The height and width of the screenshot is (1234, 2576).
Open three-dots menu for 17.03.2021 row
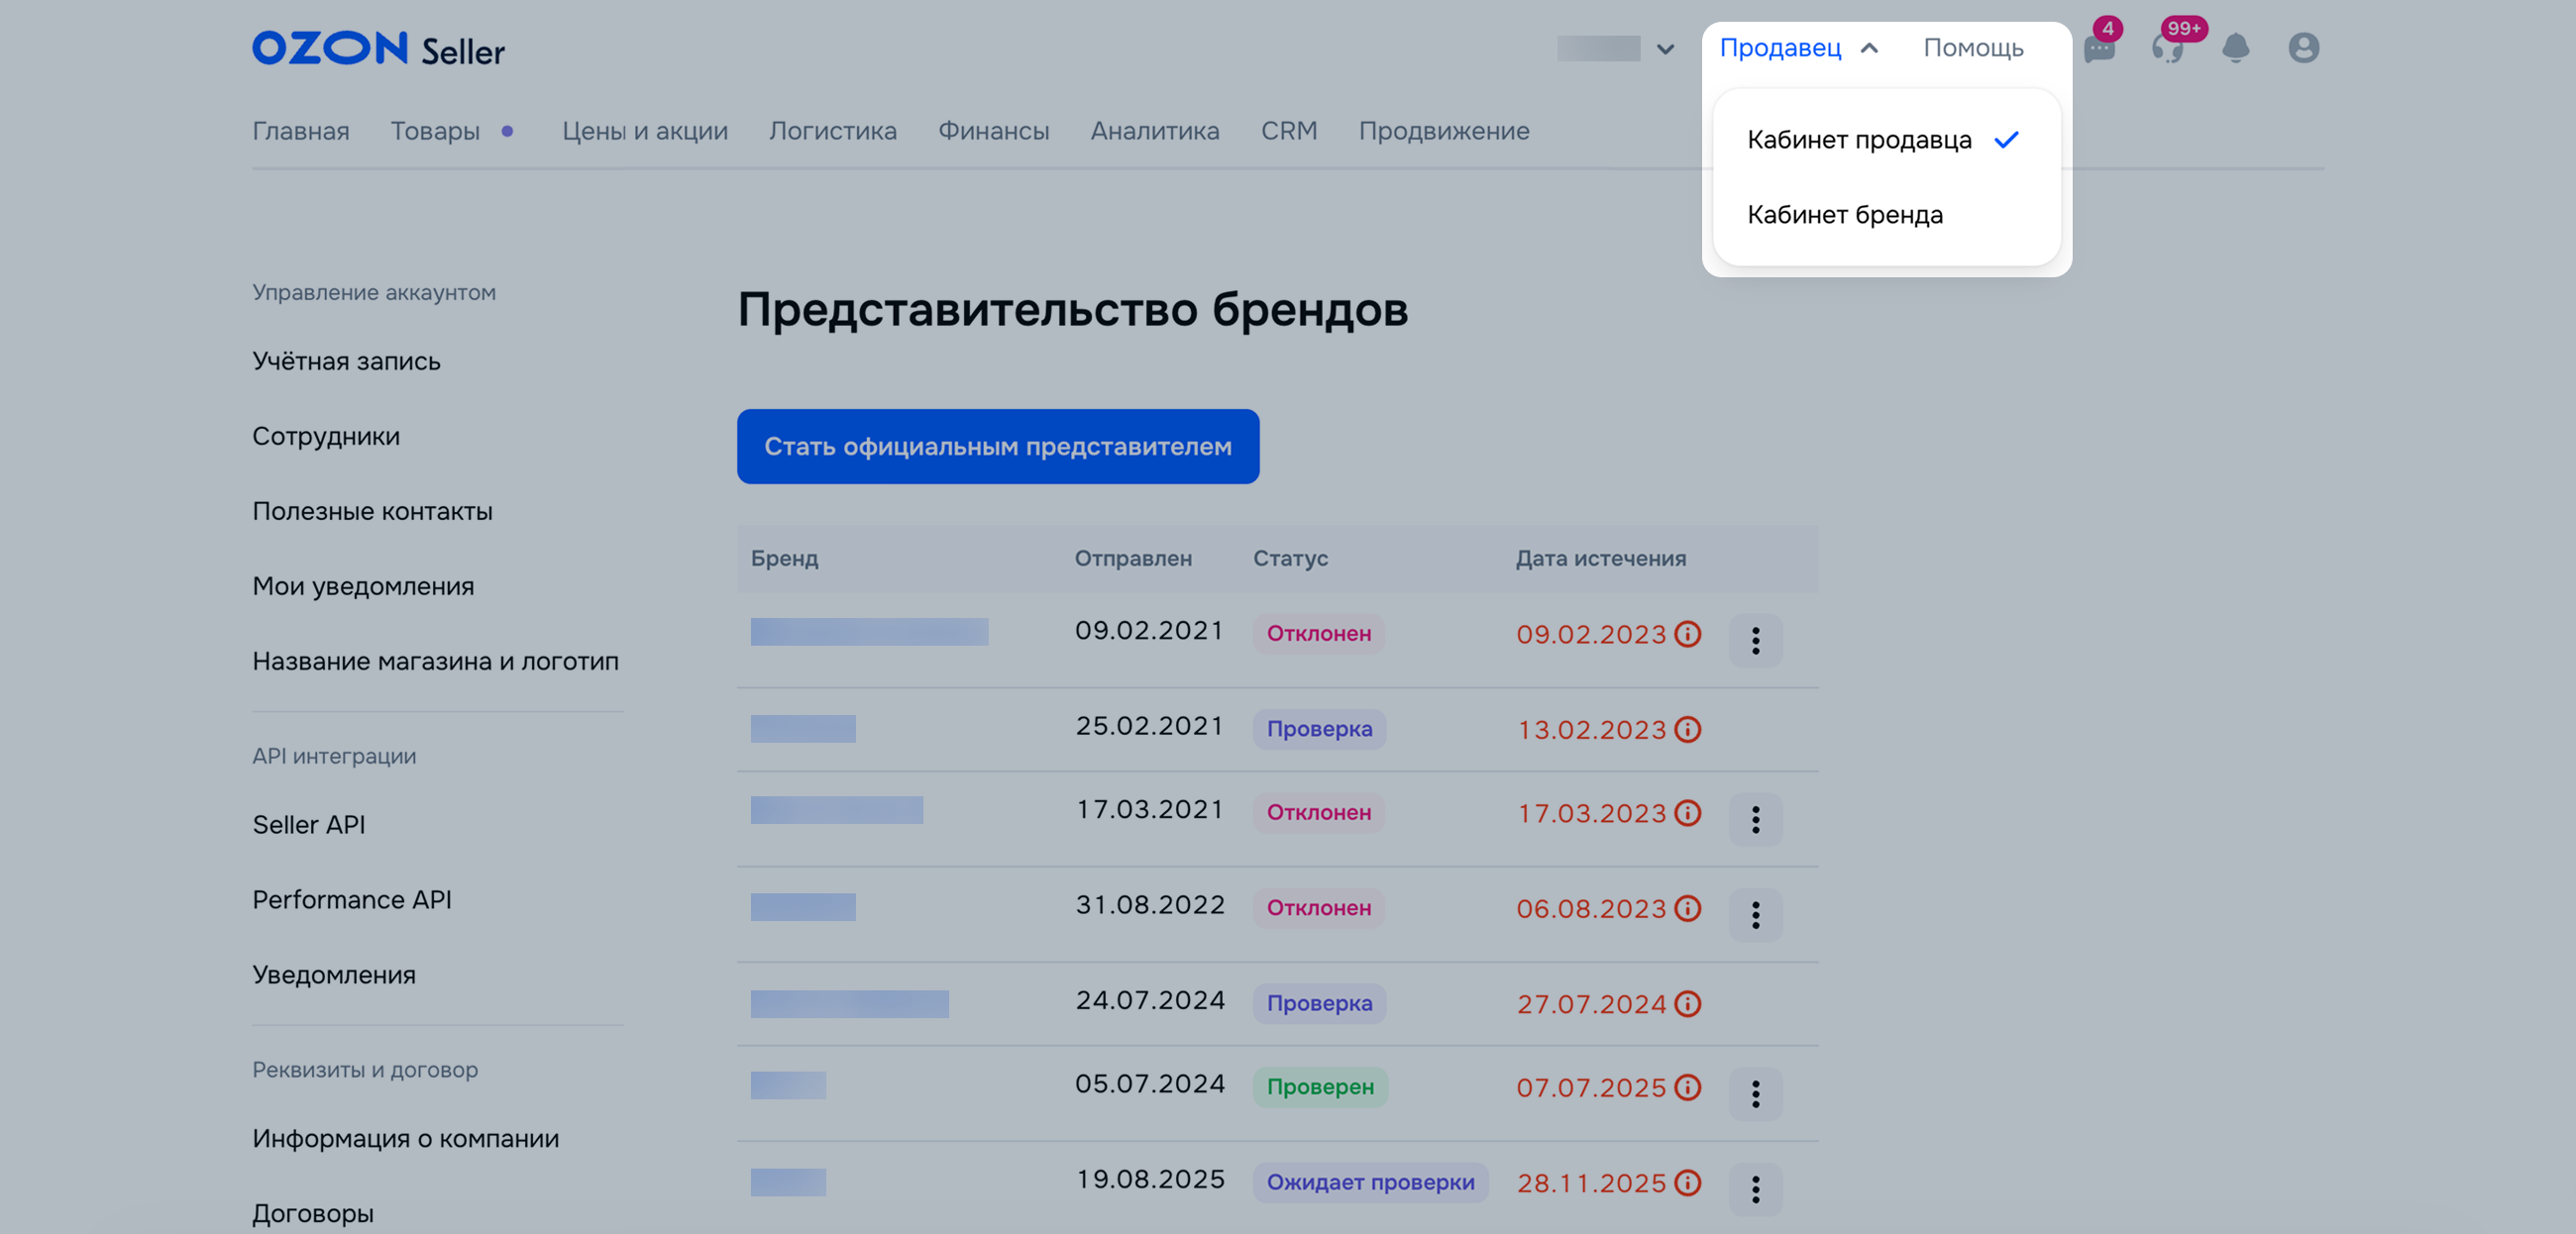1755,820
